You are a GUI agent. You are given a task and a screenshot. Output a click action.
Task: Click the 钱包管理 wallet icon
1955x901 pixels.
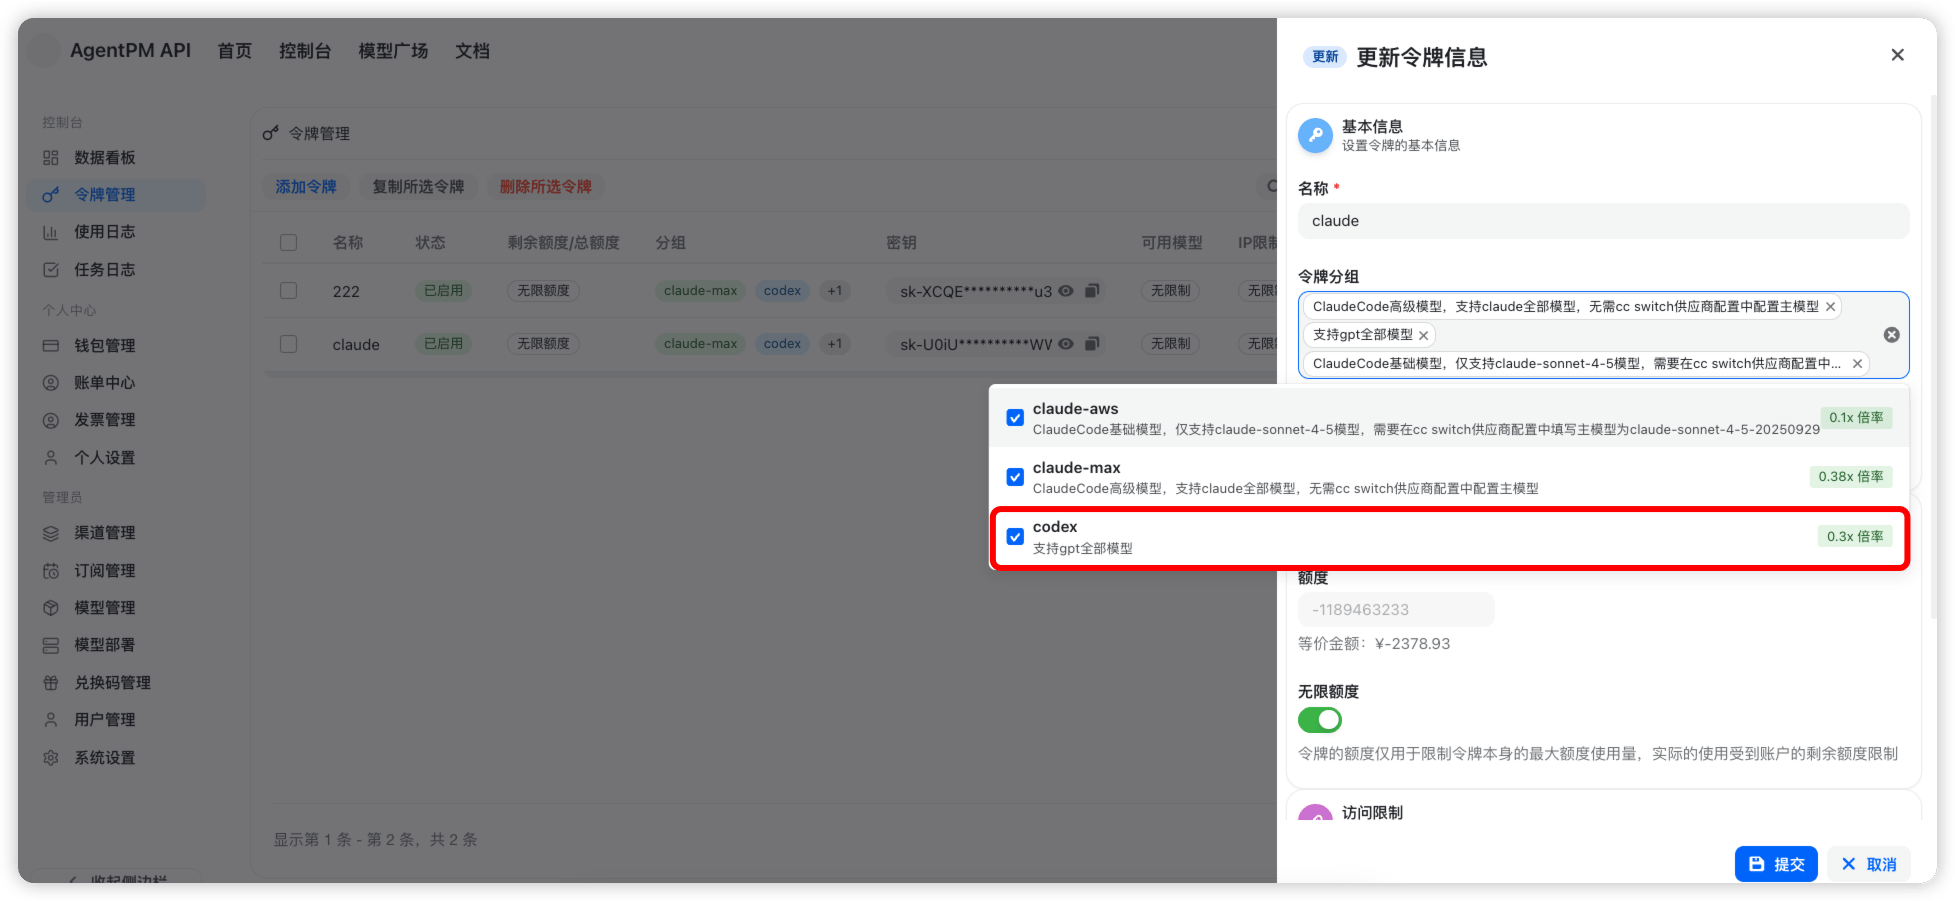(x=50, y=346)
